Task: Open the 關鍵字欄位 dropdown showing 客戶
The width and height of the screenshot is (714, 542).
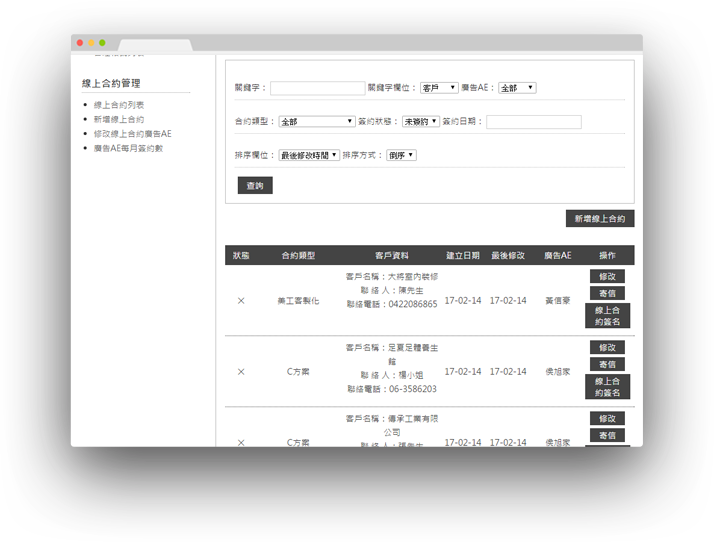Action: click(x=438, y=88)
